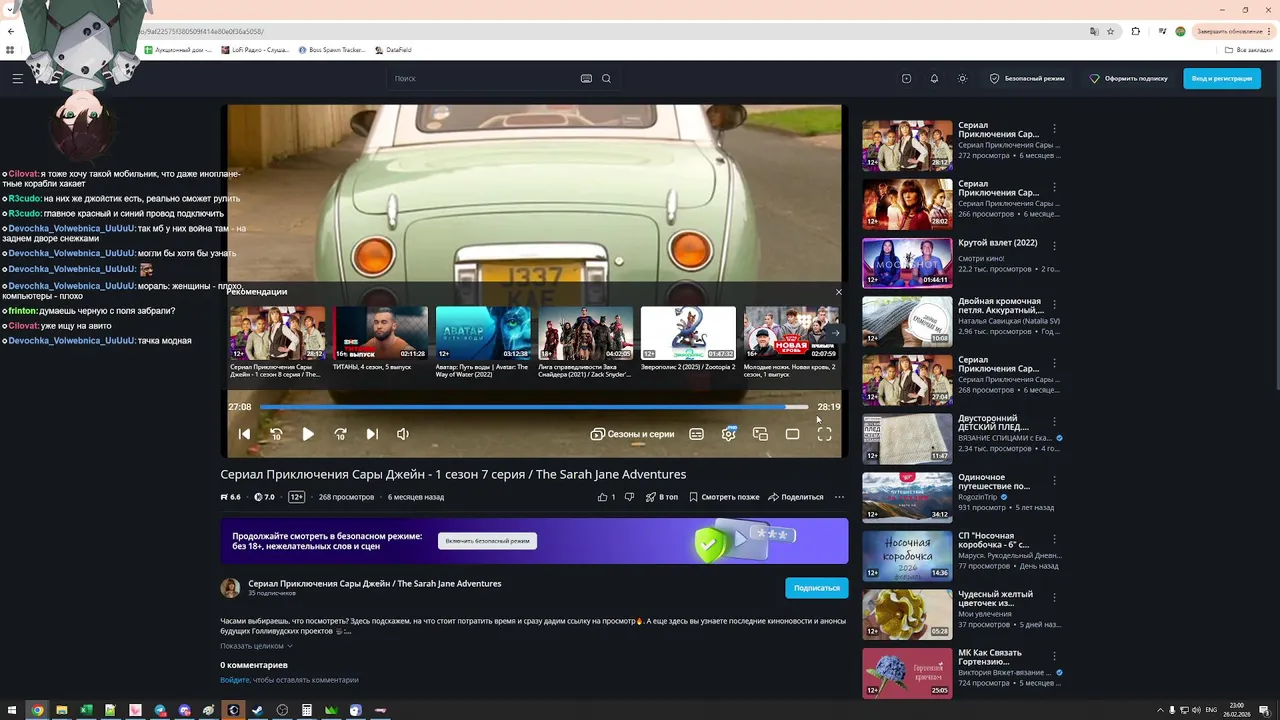Viewport: 1280px width, 720px height.
Task: Open Windows Start menu
Action: [x=12, y=710]
